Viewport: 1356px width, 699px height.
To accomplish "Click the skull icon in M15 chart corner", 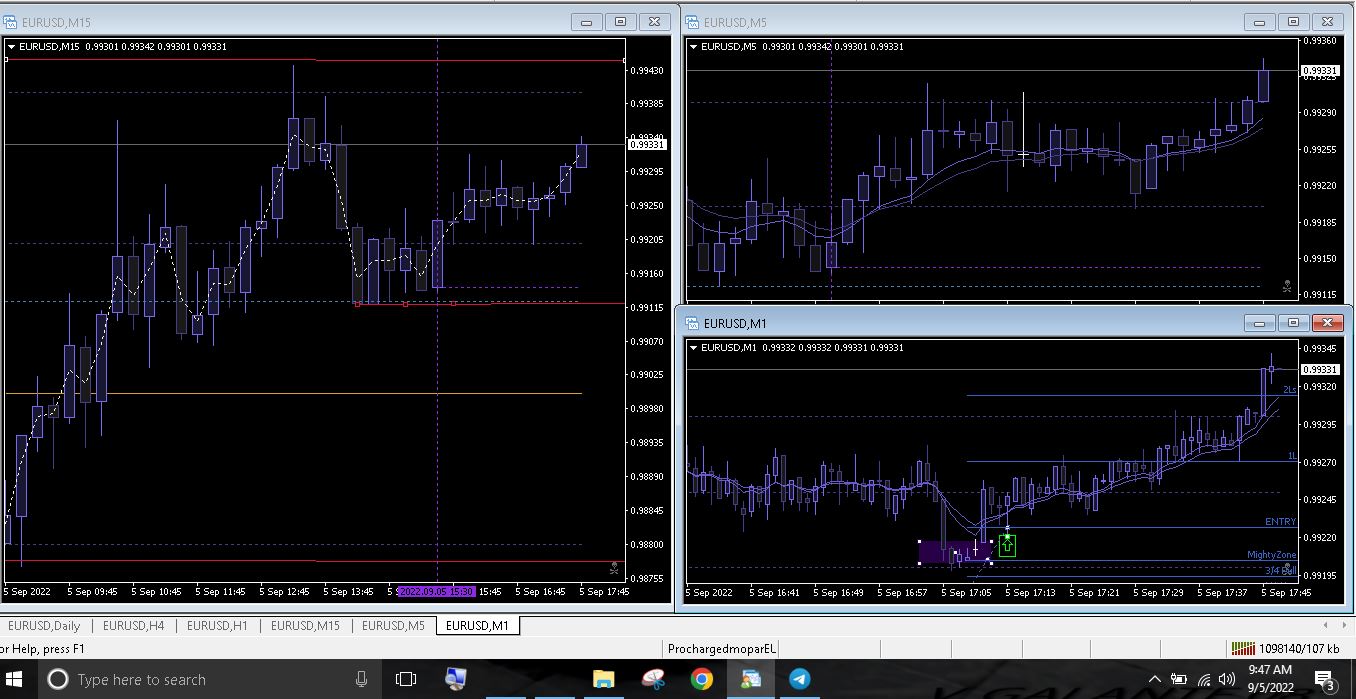I will pyautogui.click(x=614, y=568).
